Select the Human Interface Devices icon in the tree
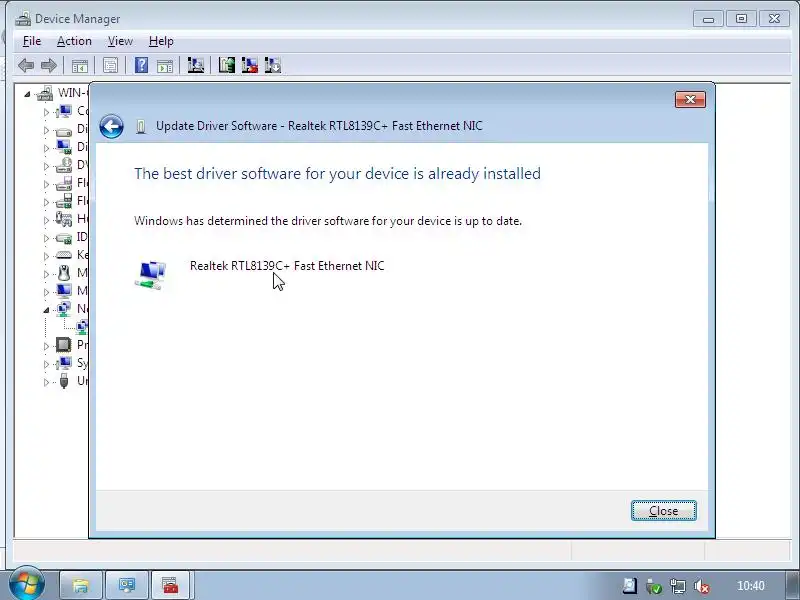This screenshot has height=600, width=800. [x=64, y=219]
